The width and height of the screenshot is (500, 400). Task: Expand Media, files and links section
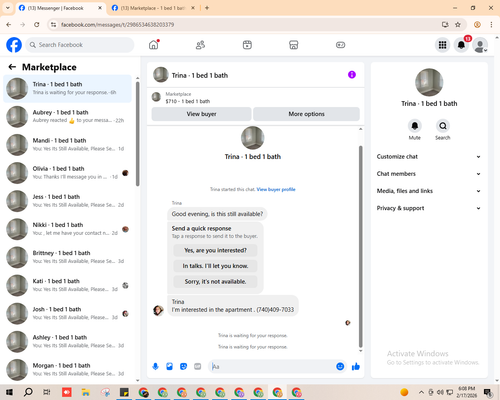(x=429, y=191)
